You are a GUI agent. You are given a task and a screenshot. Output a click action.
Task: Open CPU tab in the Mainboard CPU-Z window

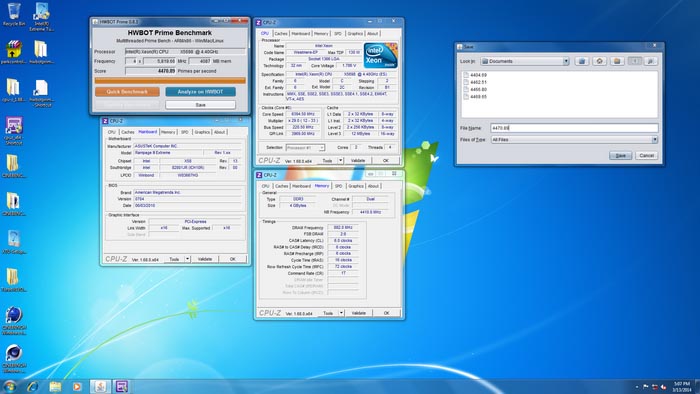112,132
